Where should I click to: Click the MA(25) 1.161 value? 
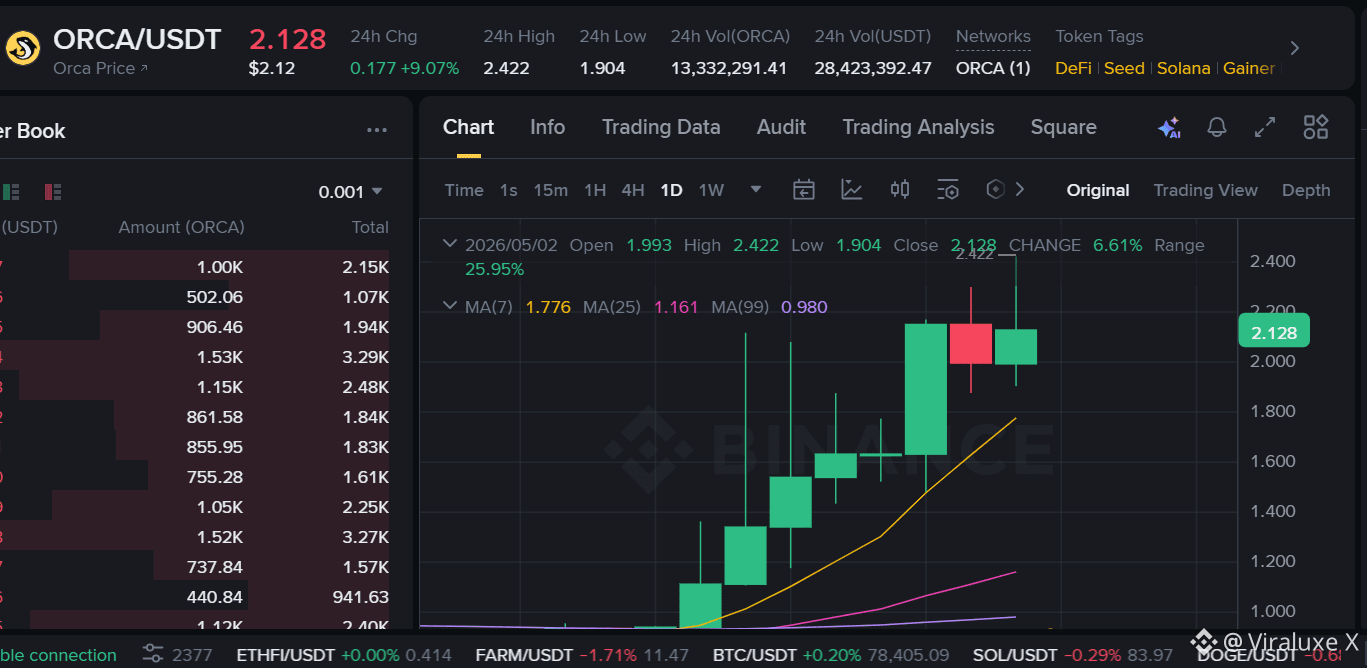click(x=676, y=307)
